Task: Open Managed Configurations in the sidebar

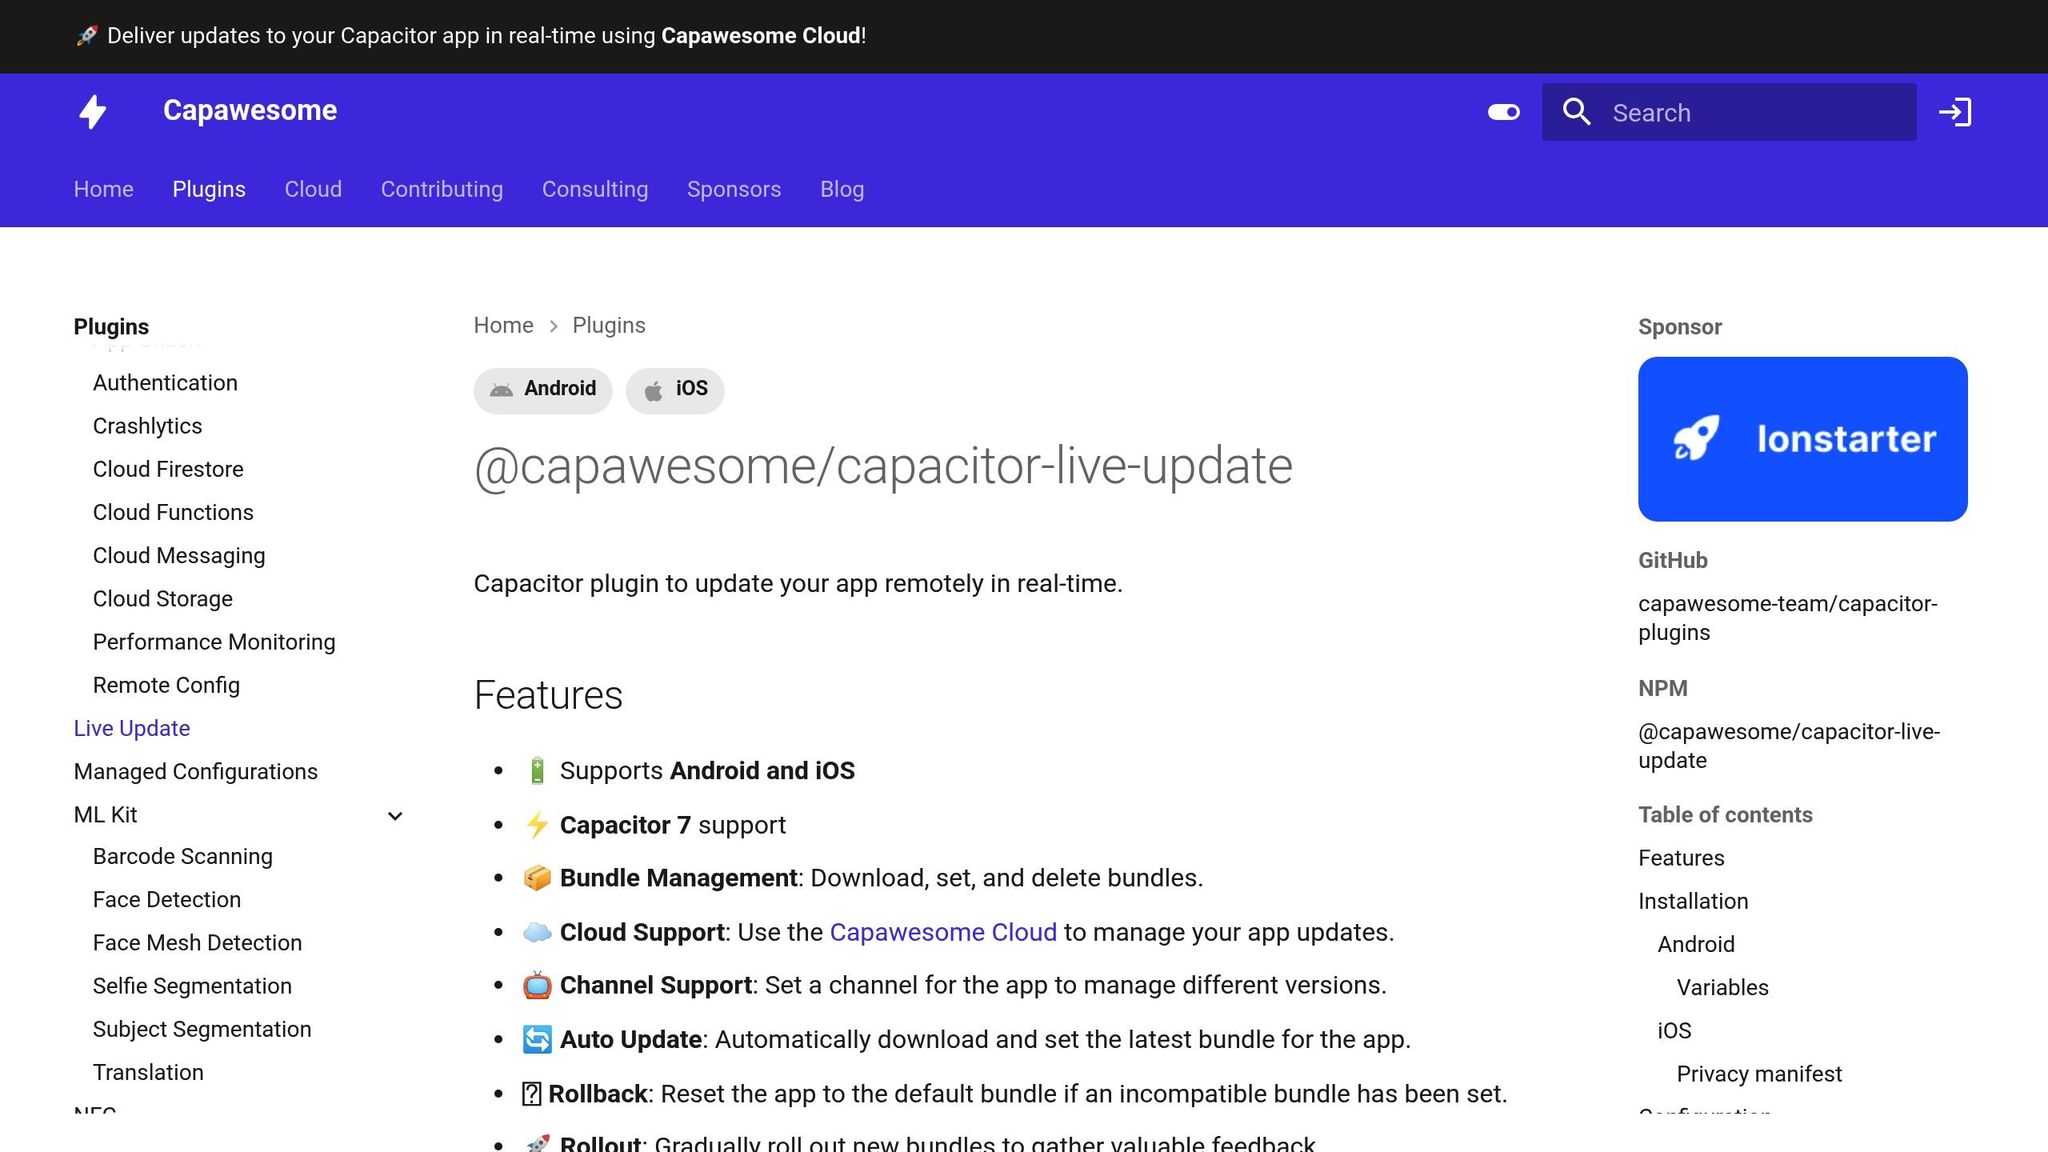Action: [x=196, y=771]
